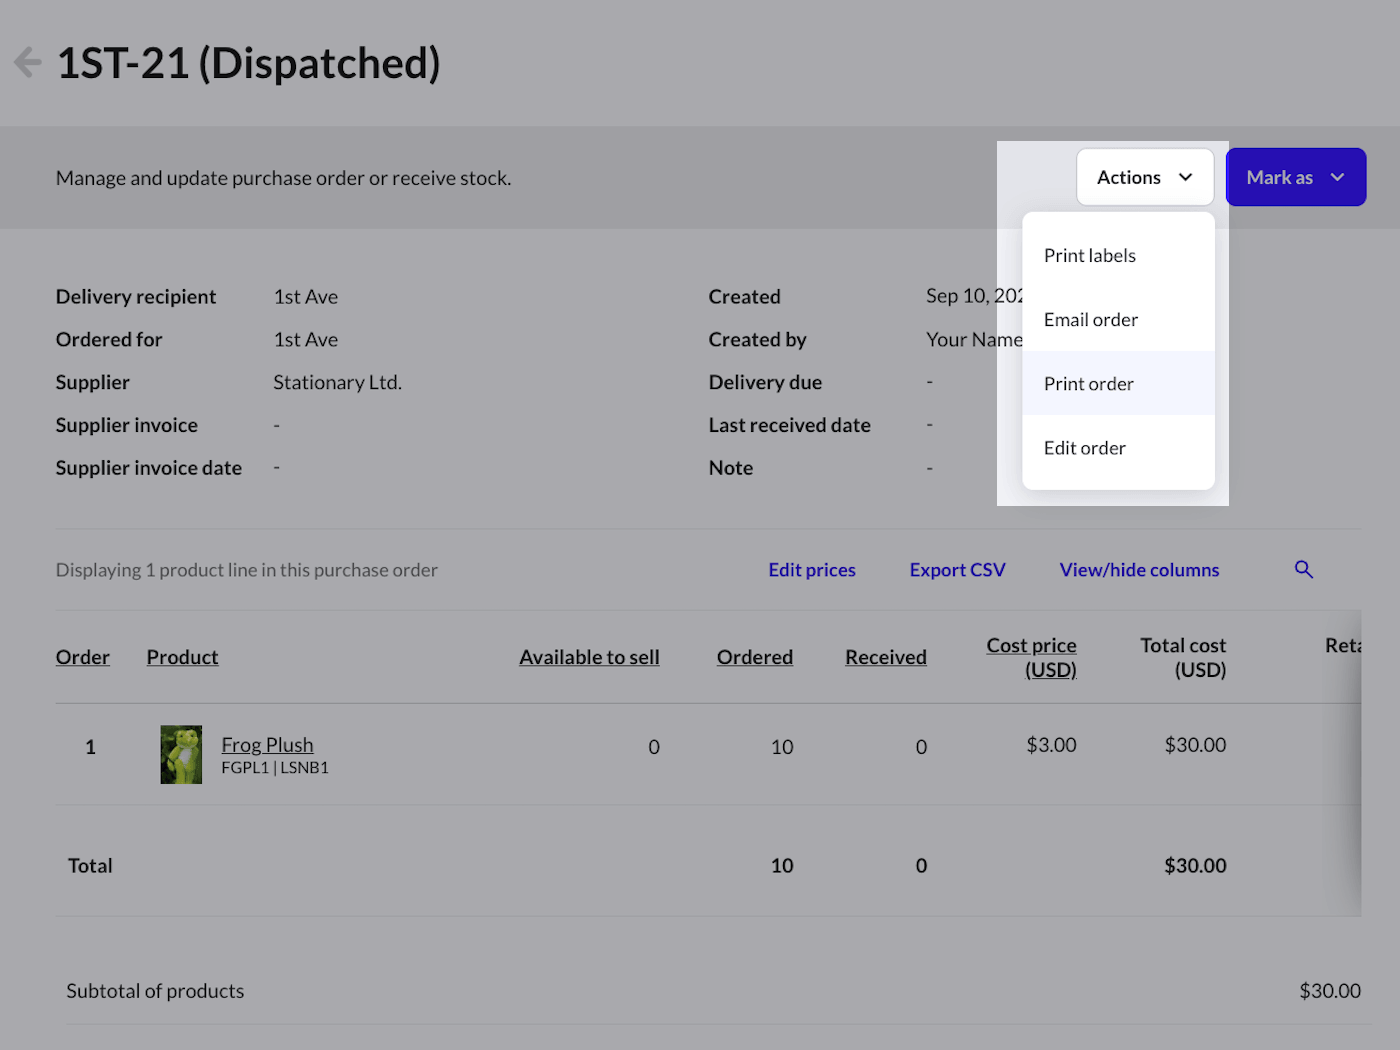Select the Last received date label
This screenshot has height=1050, width=1400.
(x=789, y=425)
